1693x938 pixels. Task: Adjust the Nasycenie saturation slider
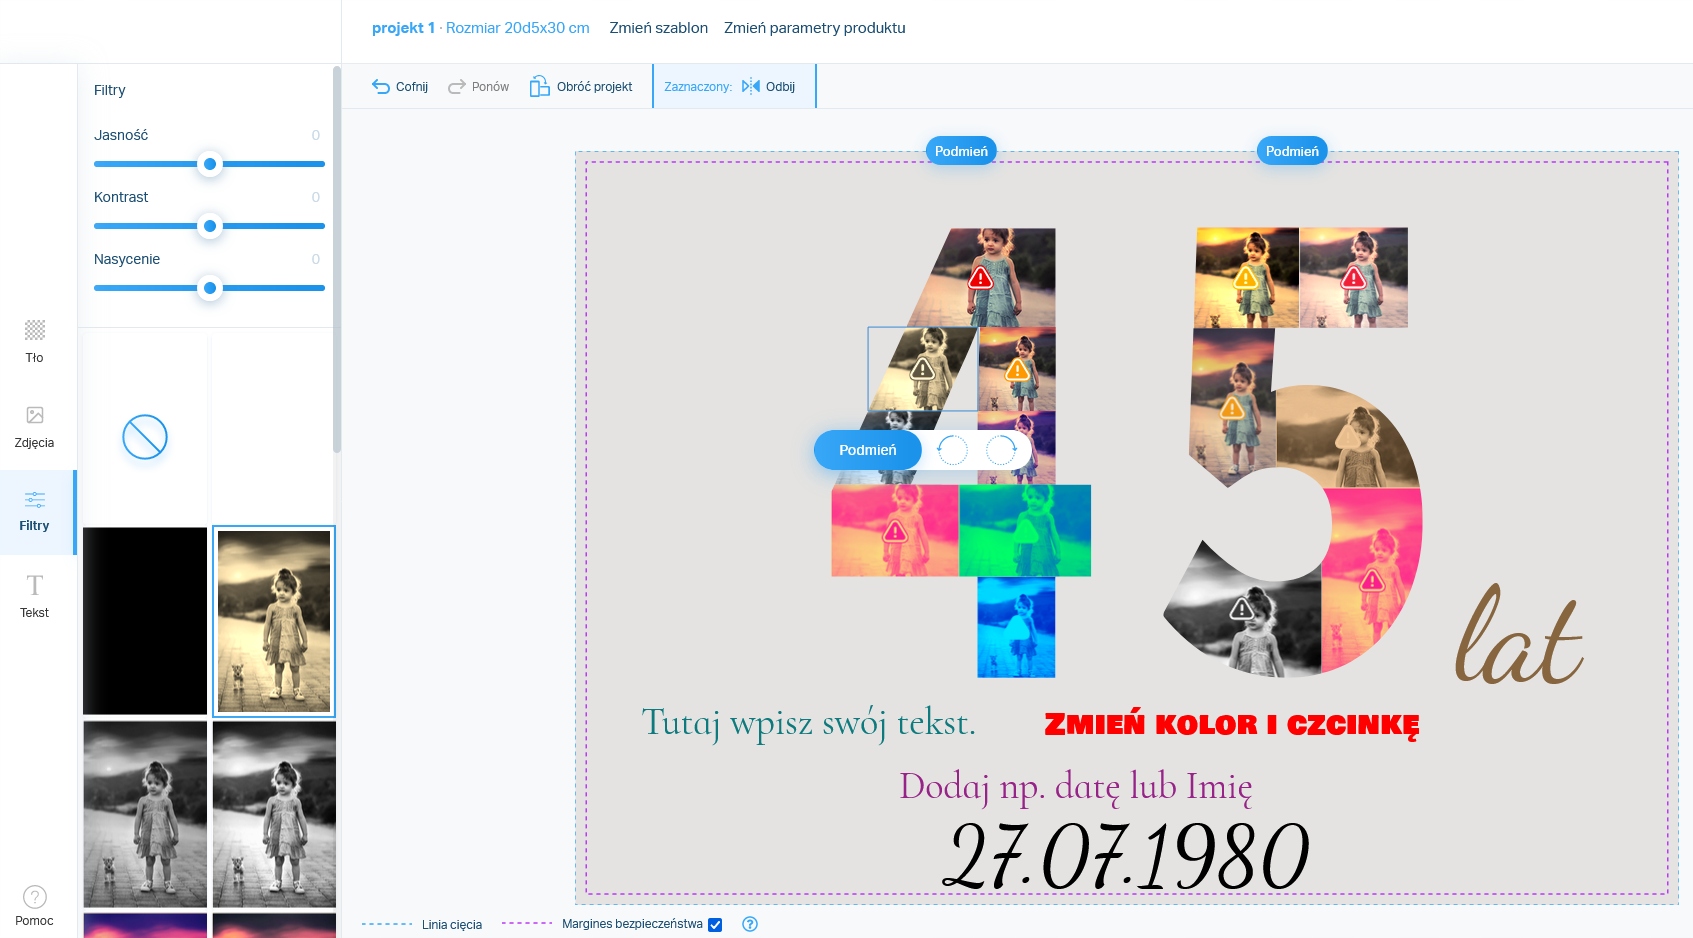(x=210, y=288)
